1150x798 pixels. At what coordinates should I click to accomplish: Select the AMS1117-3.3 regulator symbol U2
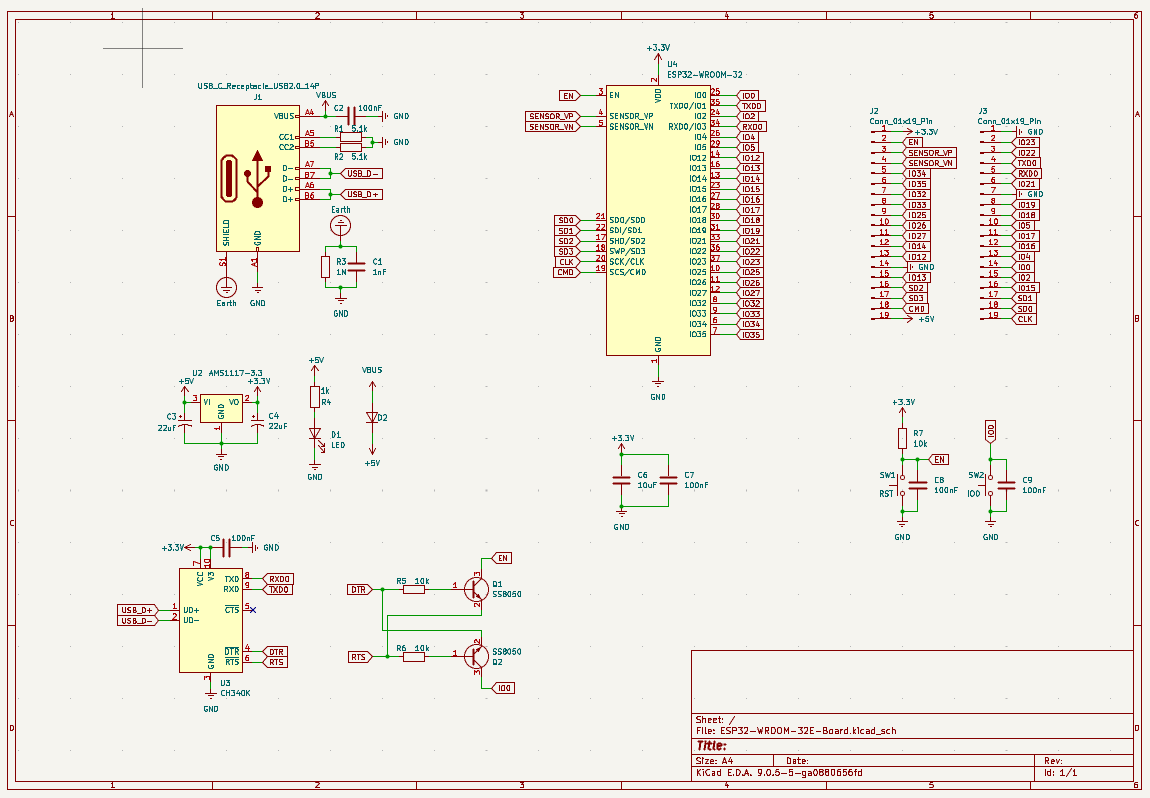coord(221,407)
